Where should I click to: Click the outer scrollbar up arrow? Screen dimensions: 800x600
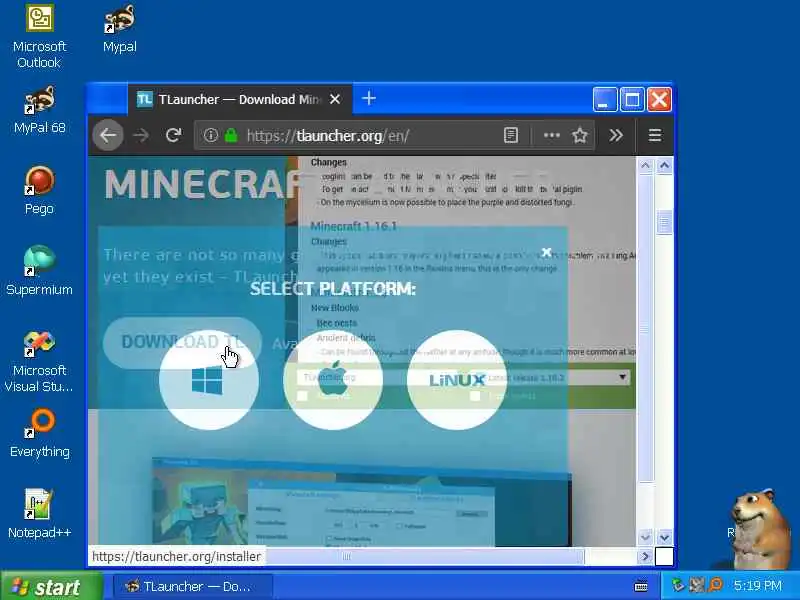[x=664, y=165]
